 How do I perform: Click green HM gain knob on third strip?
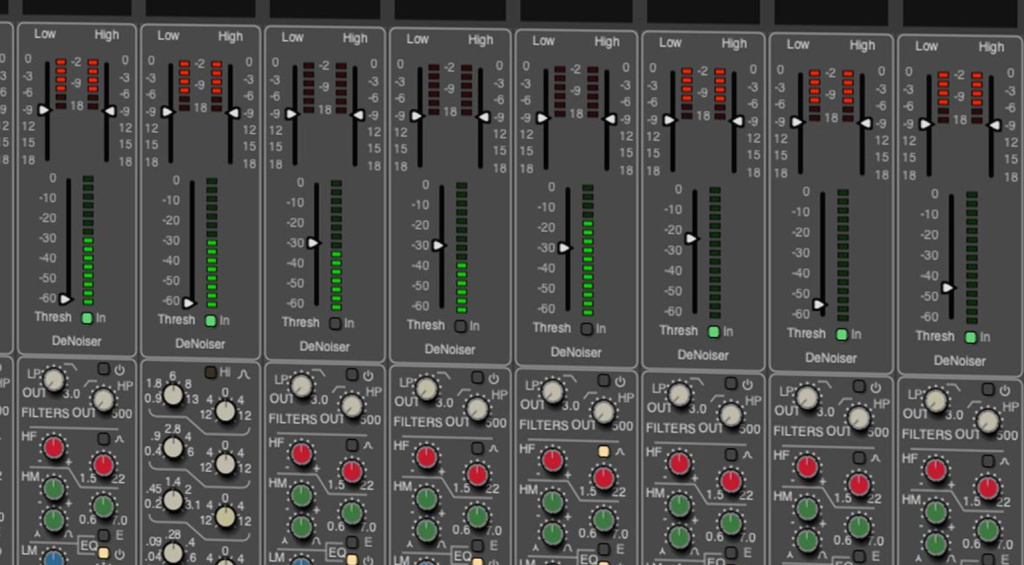click(301, 495)
